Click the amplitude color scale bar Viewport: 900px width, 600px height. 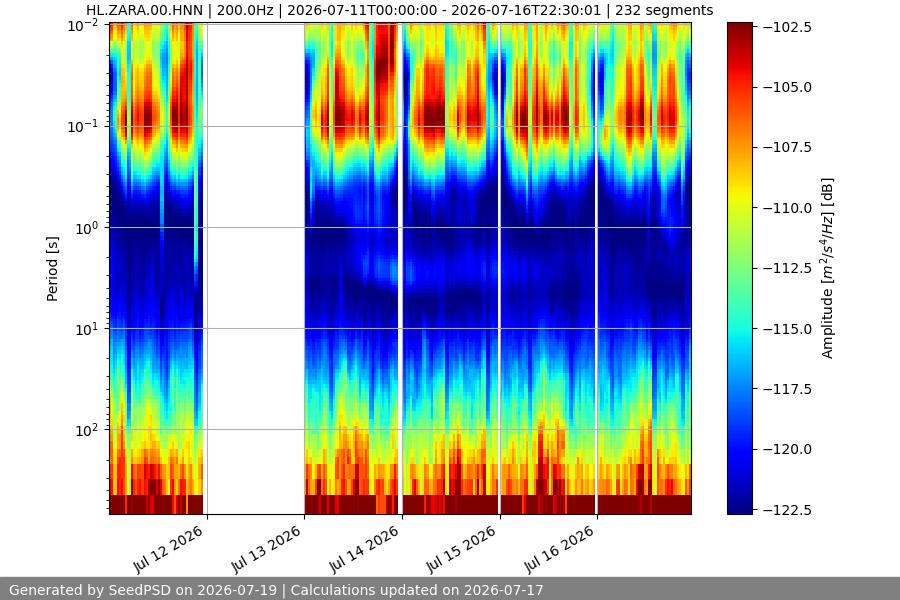pos(739,268)
